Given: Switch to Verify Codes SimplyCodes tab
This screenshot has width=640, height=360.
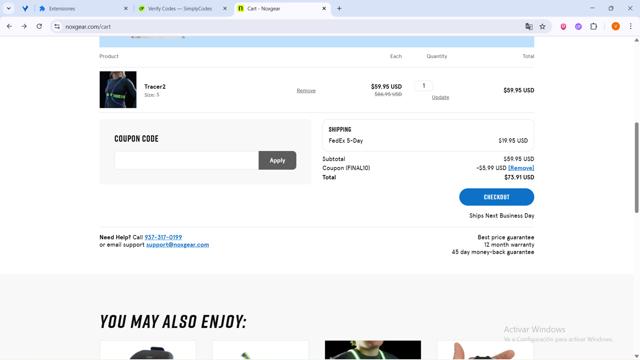Looking at the screenshot, I should coord(183,9).
